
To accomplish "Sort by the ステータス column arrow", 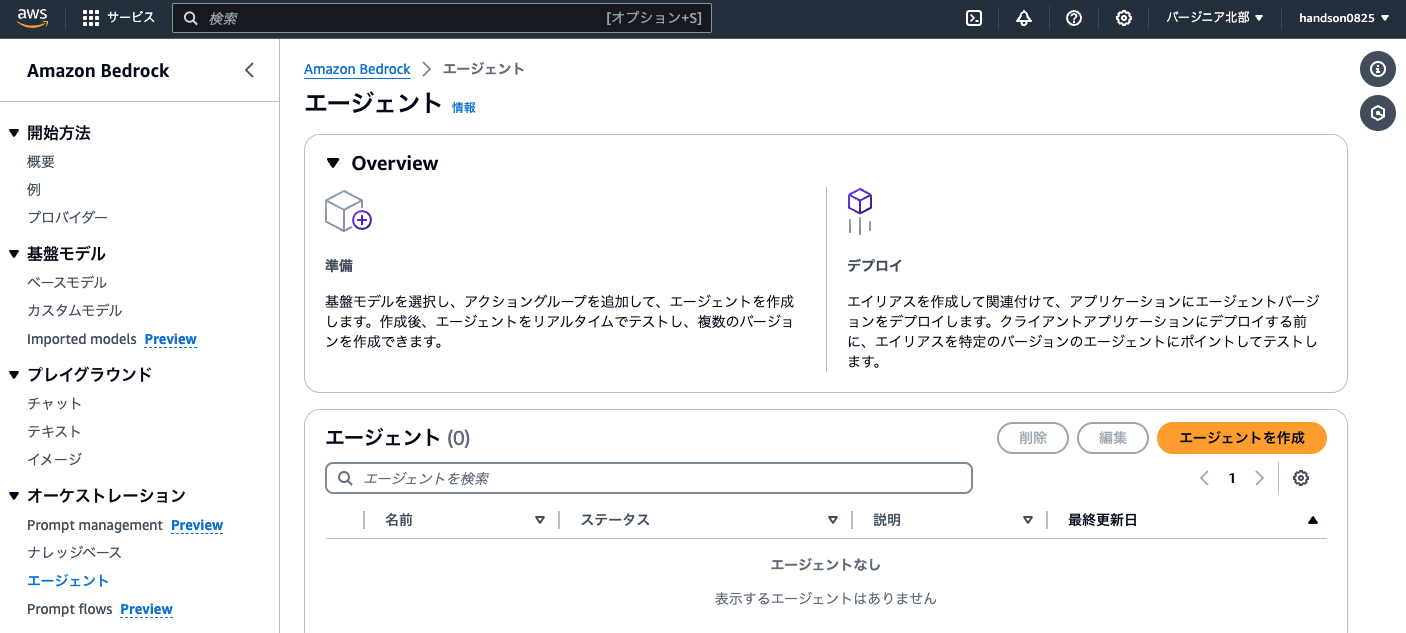I will tap(833, 520).
